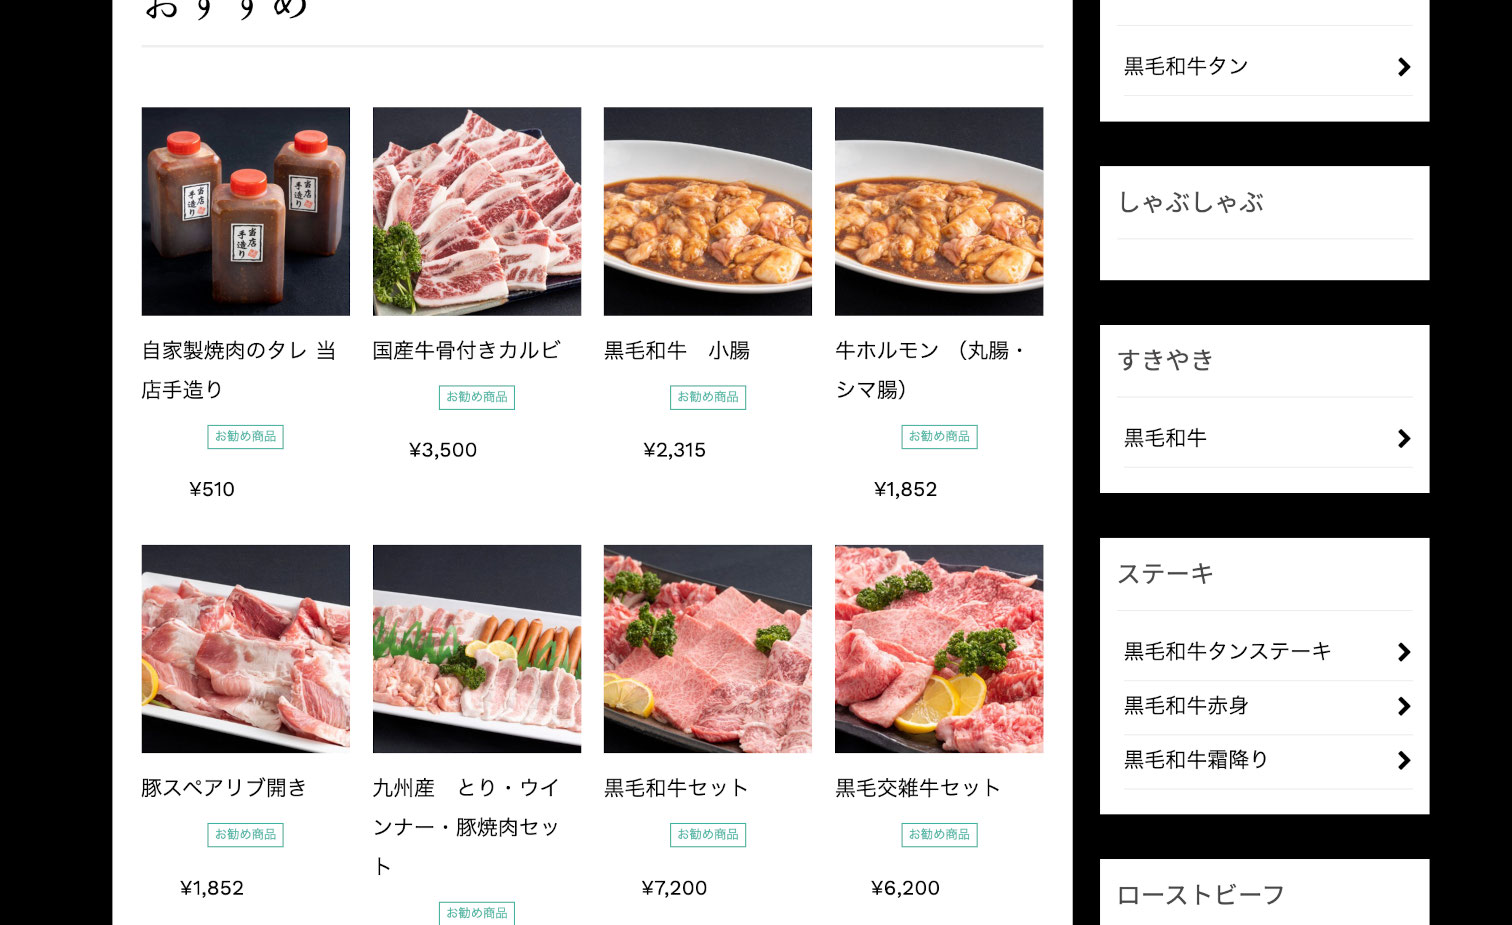Select the しゃぶしゃぶ category heading
Image resolution: width=1512 pixels, height=925 pixels.
[1191, 203]
